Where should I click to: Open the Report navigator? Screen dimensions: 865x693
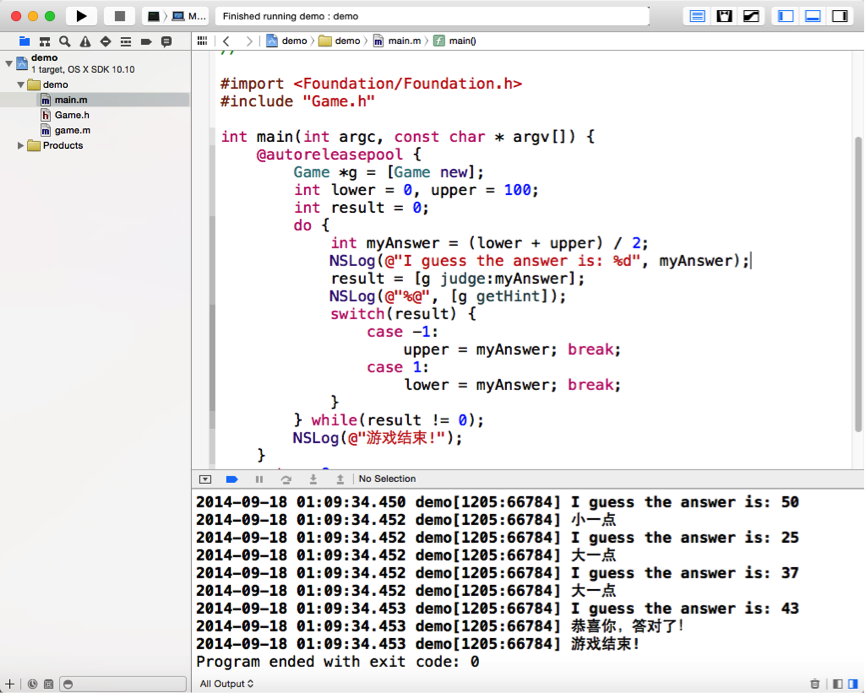click(166, 41)
